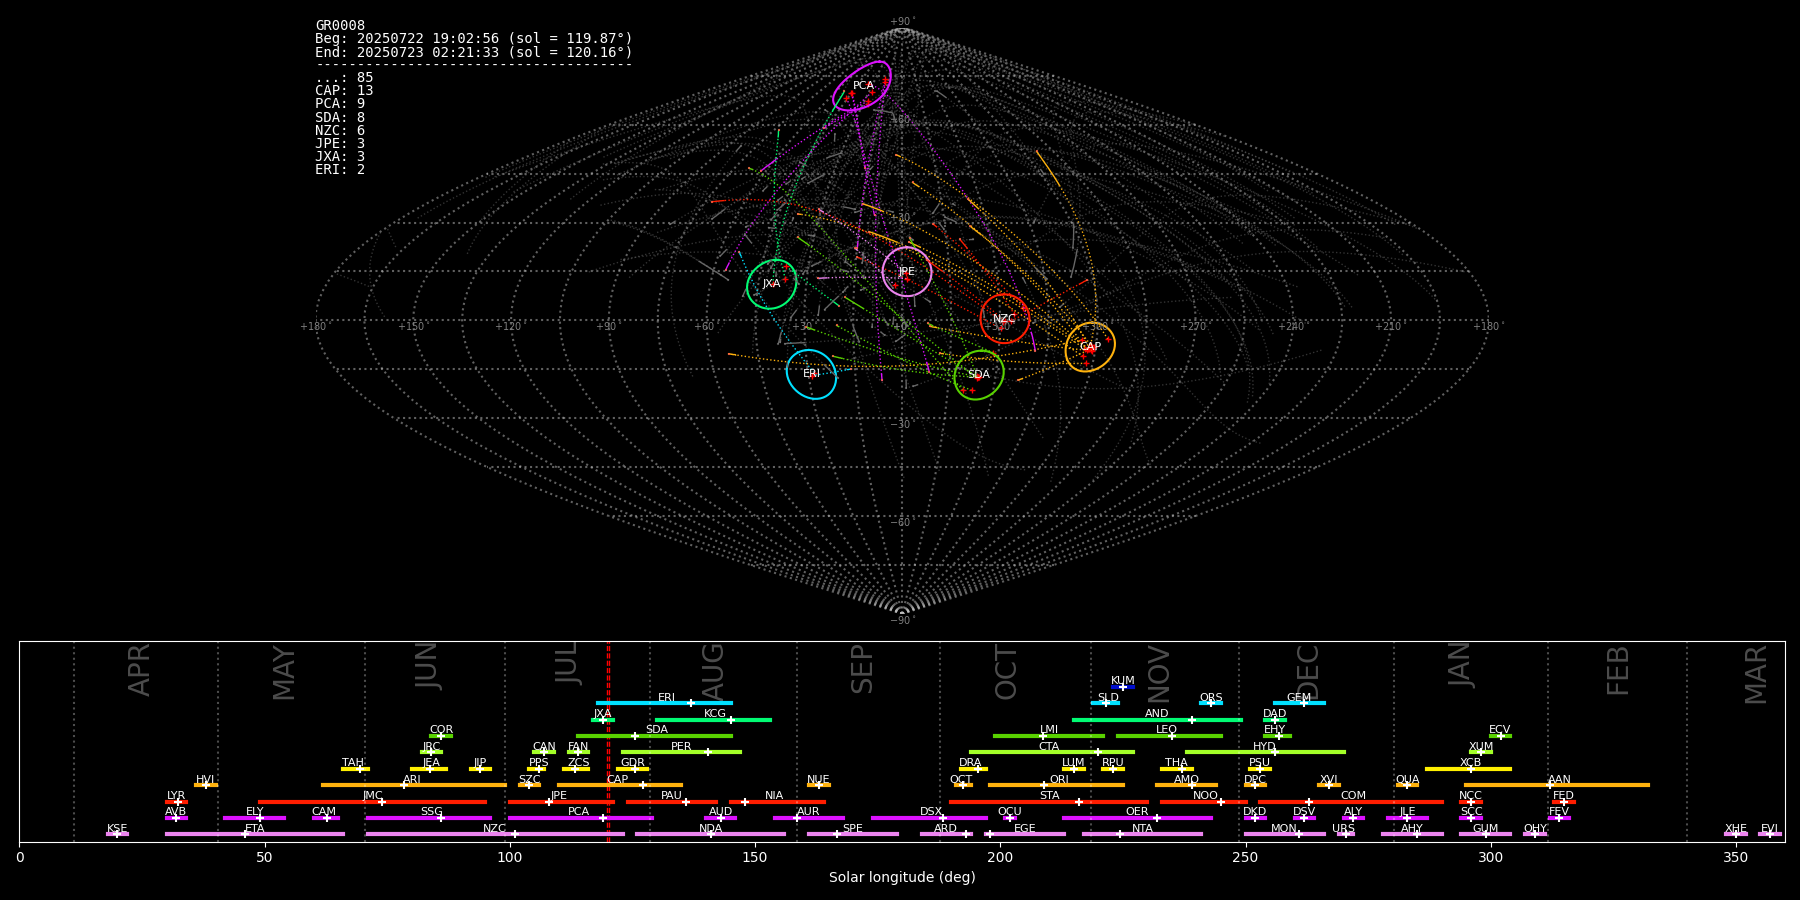Click the NZC radiant circle on sky map
This screenshot has width=1800, height=900.
click(1005, 319)
